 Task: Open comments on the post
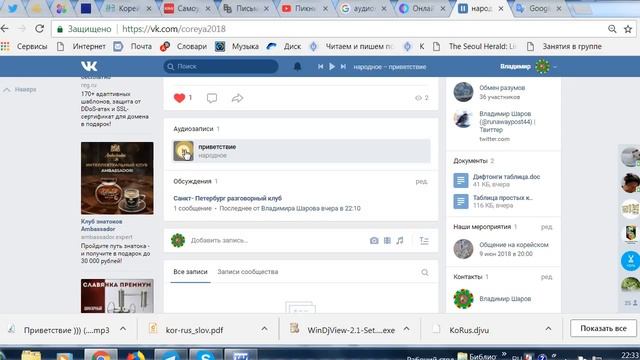[x=212, y=98]
